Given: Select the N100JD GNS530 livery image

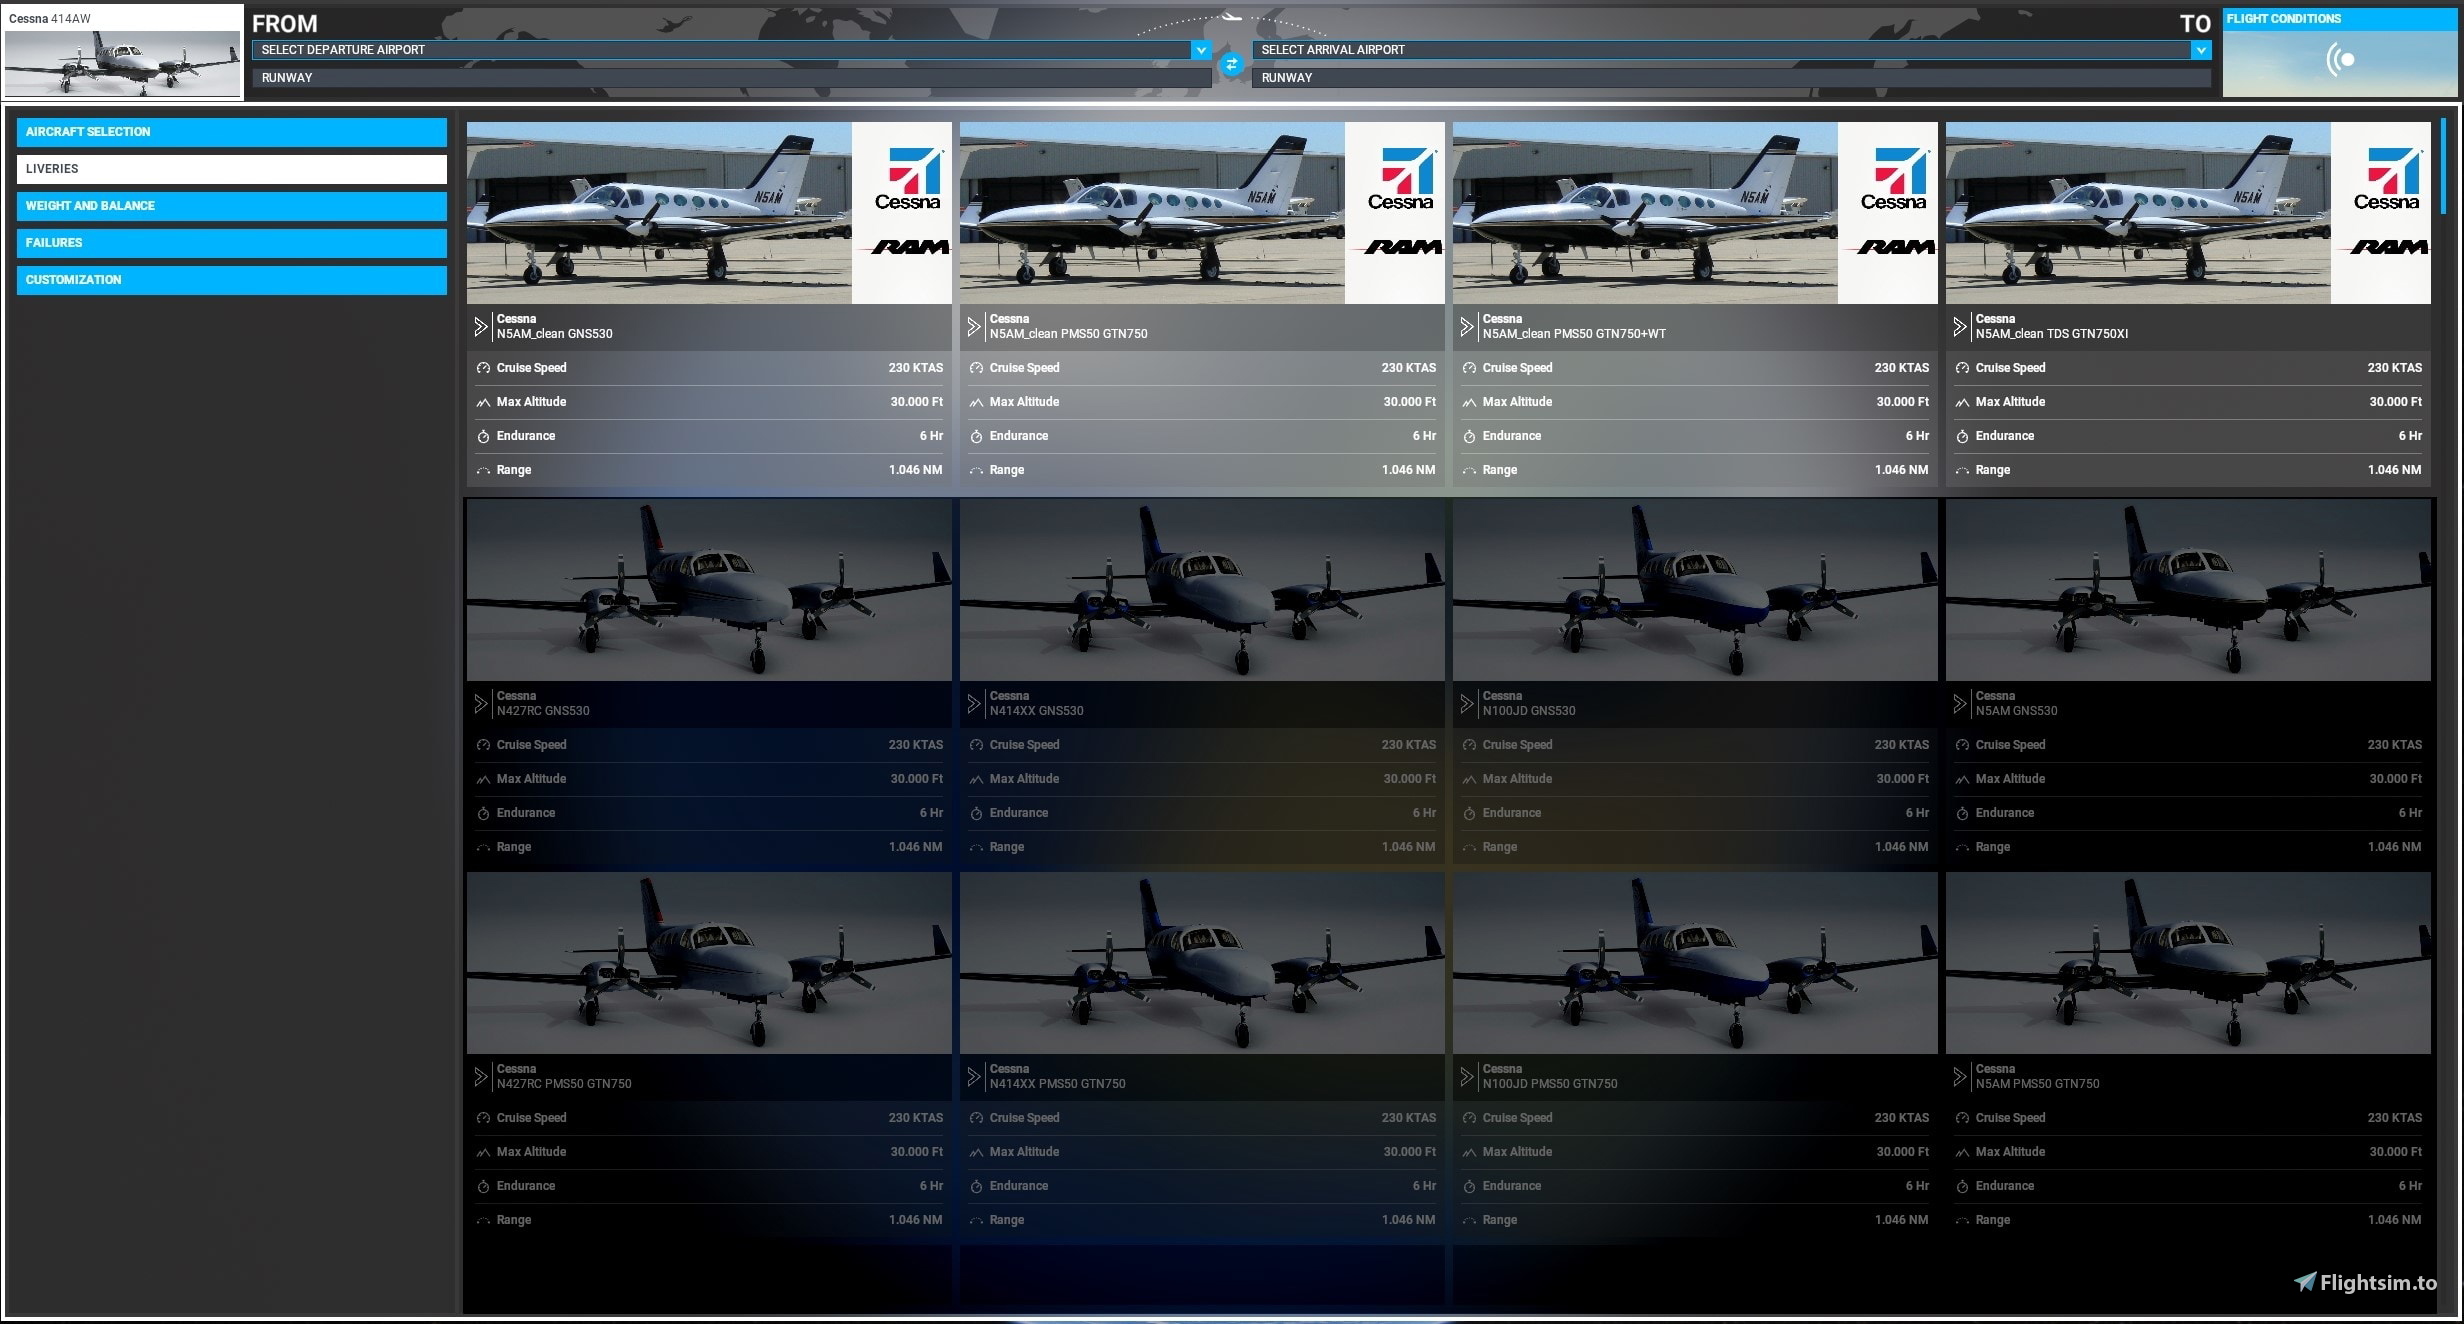Looking at the screenshot, I should tap(1695, 590).
